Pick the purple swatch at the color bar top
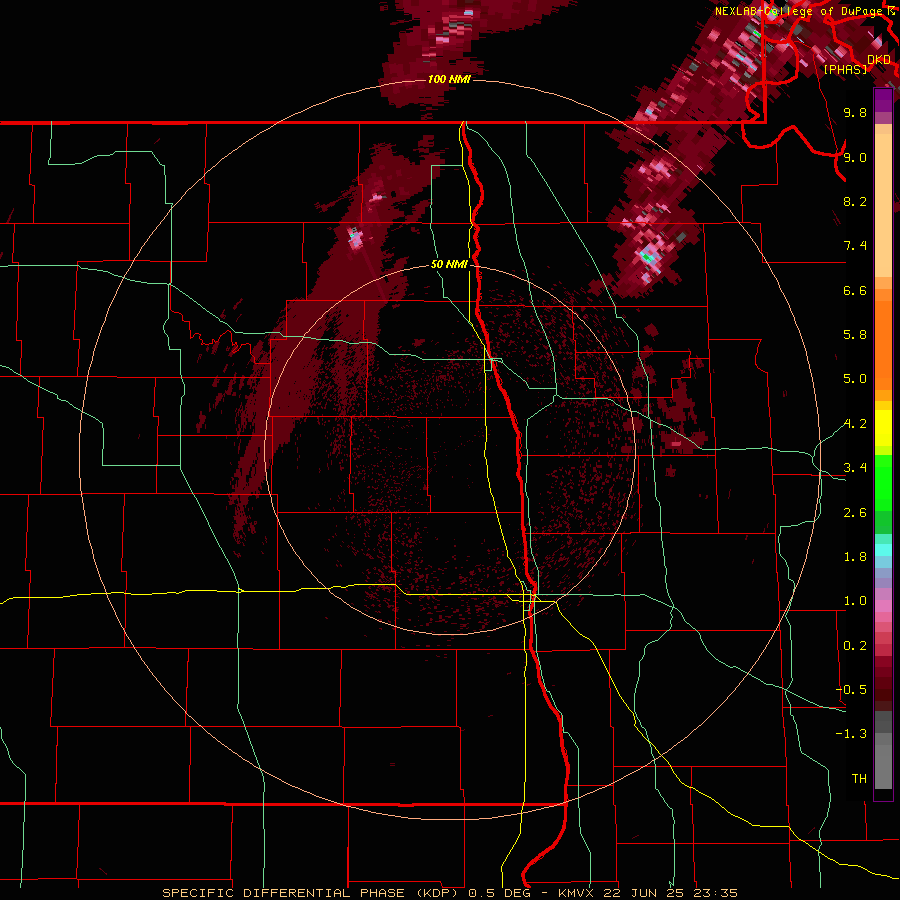This screenshot has width=900, height=900. tap(883, 100)
